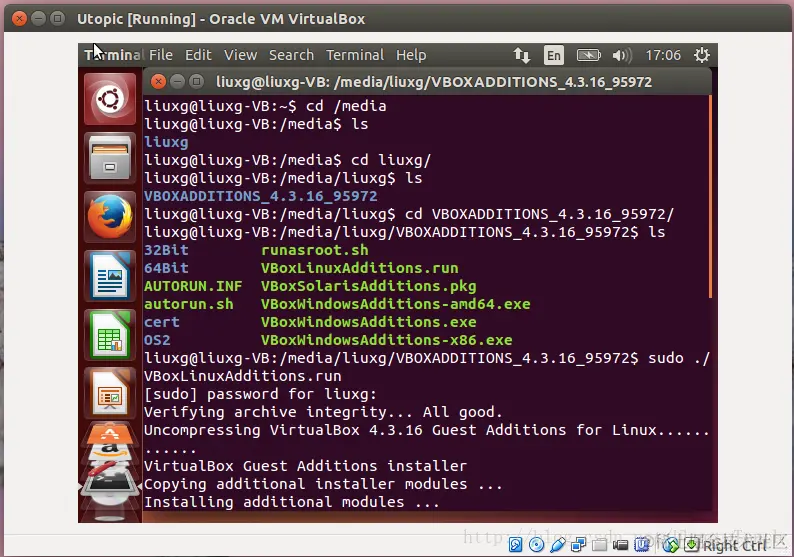Open the battery indicator menu
This screenshot has height=557, width=794.
[x=588, y=55]
